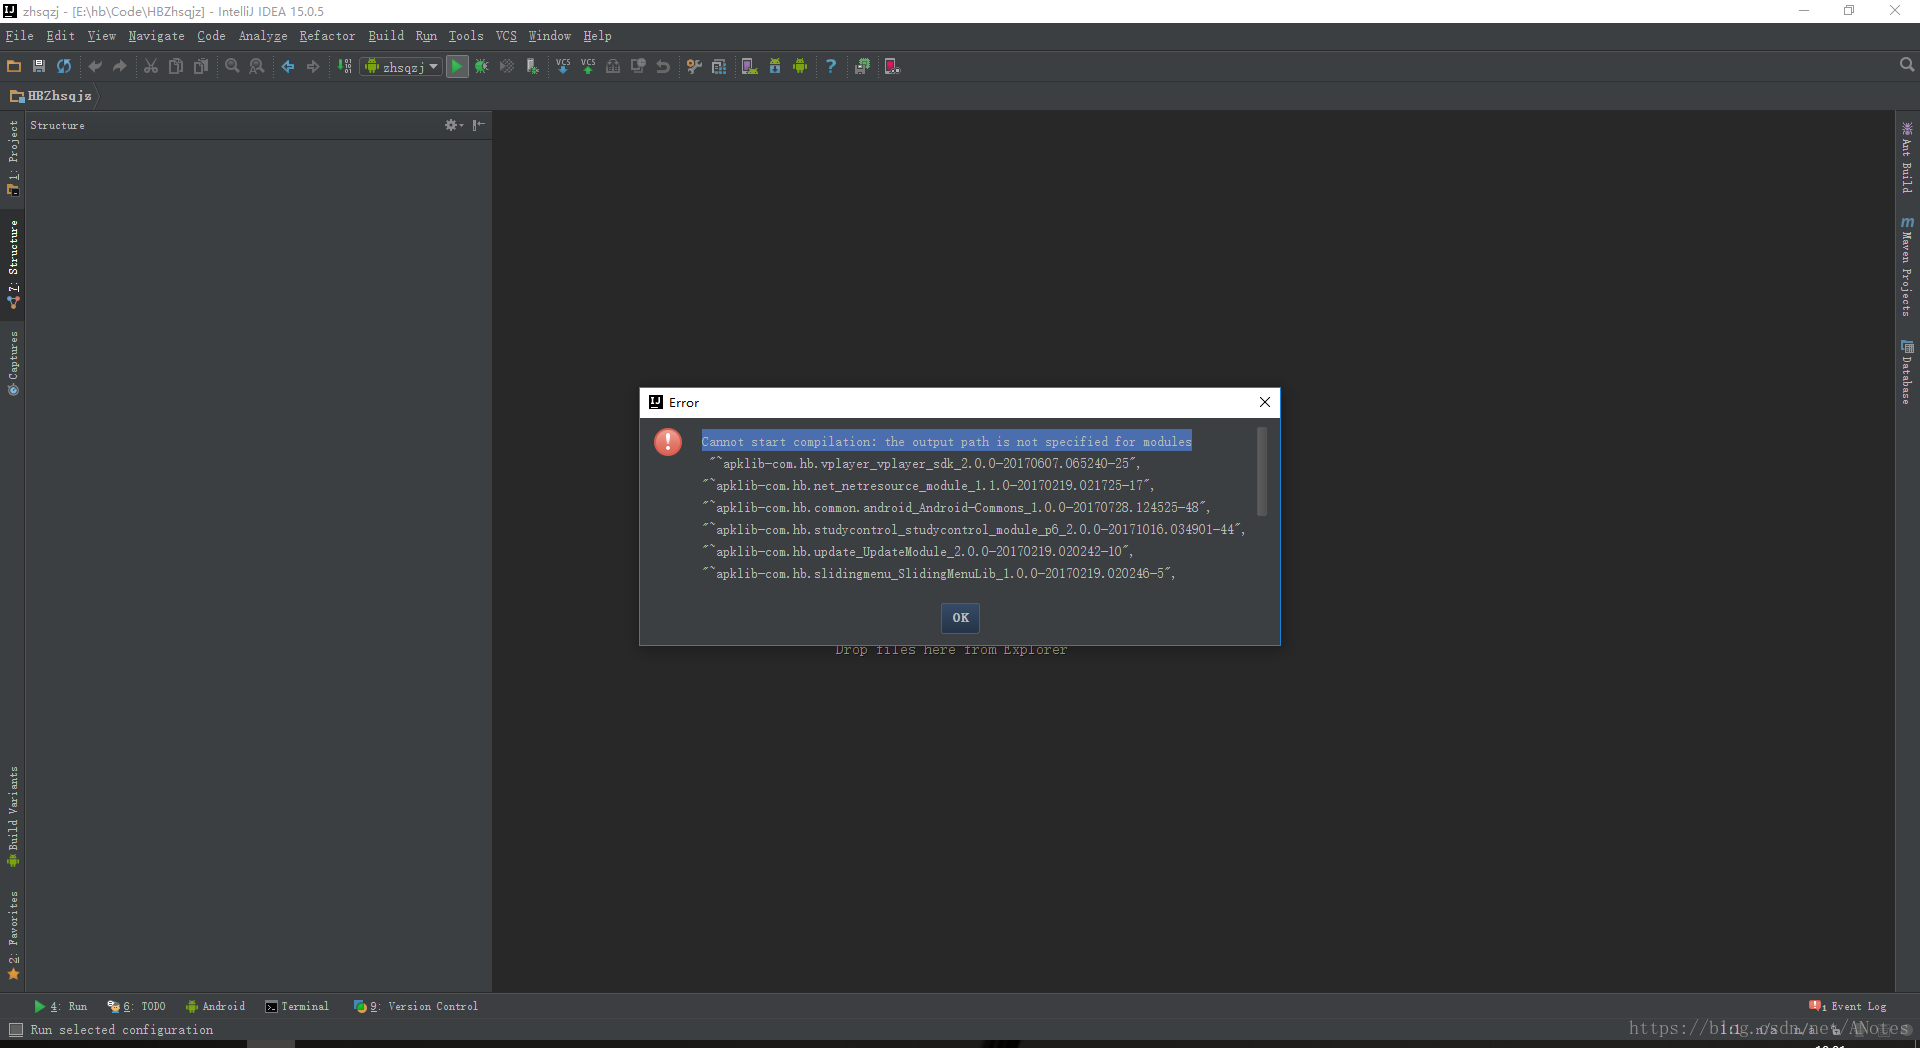Start Debug with the bug icon
The image size is (1920, 1048).
(x=482, y=66)
